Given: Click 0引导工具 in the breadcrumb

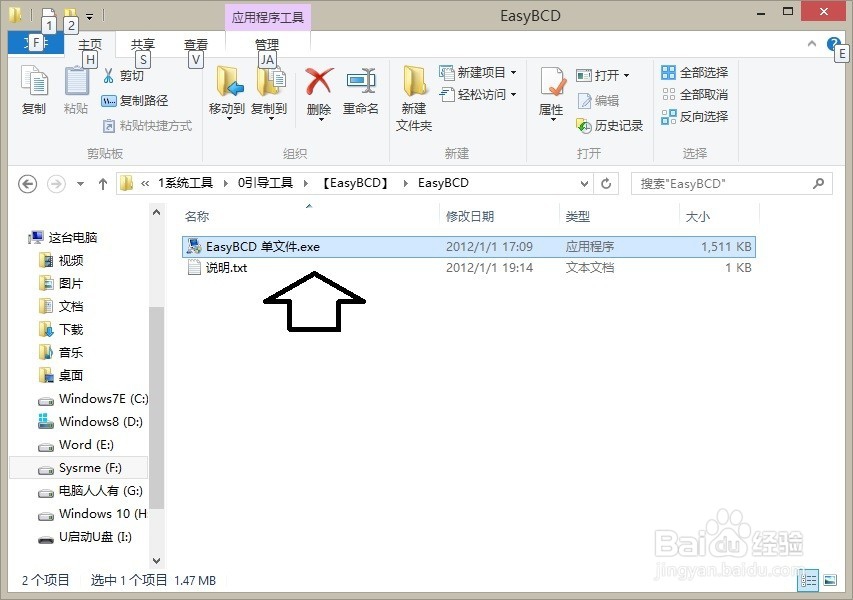Looking at the screenshot, I should pos(265,183).
